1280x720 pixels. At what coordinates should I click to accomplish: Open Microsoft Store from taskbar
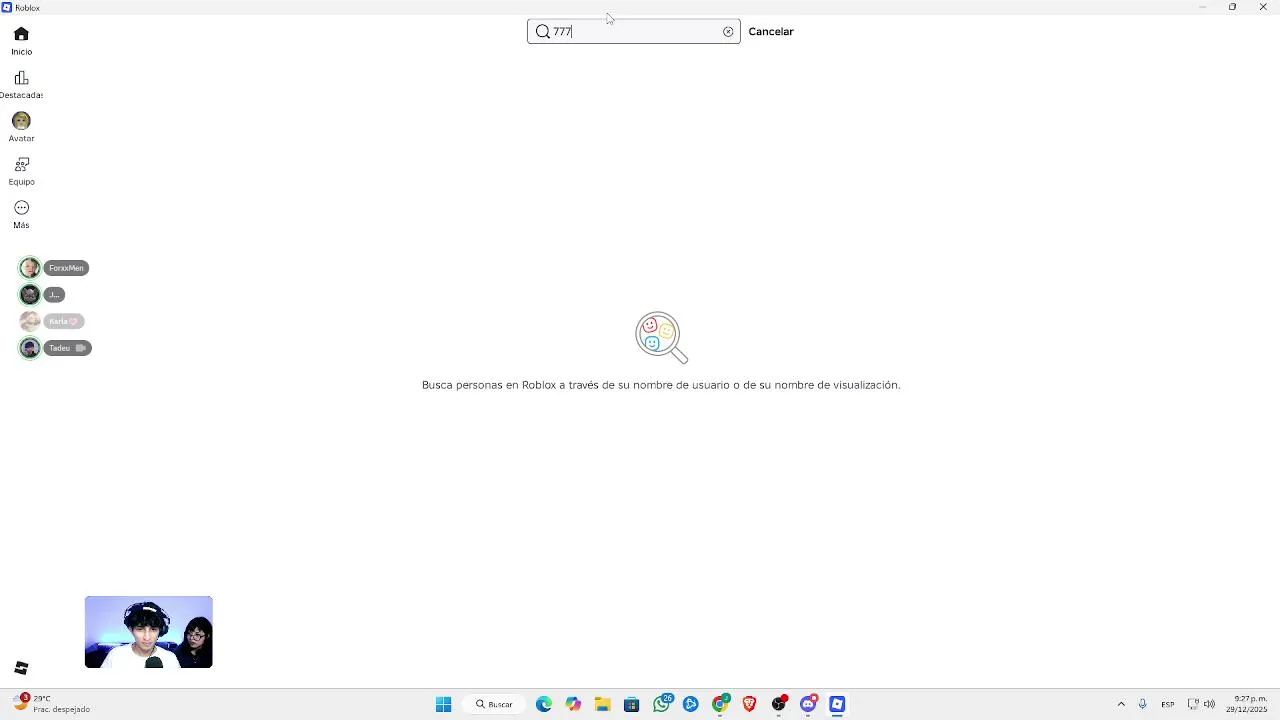coord(631,705)
